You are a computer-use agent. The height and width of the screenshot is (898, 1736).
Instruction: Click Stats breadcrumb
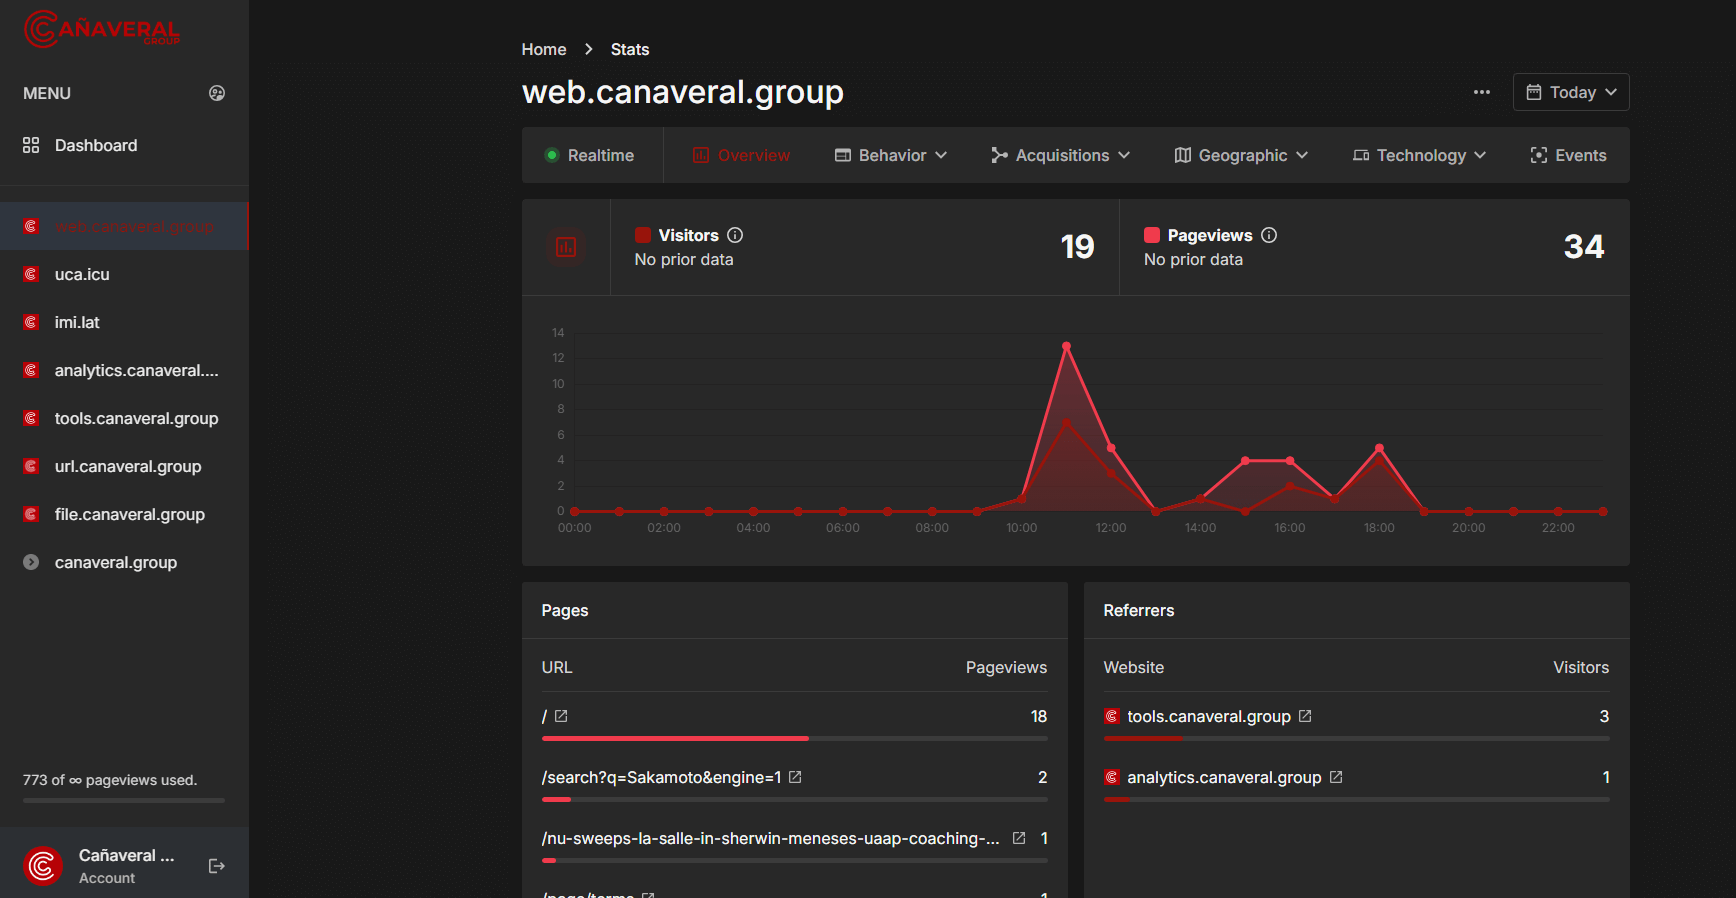pyautogui.click(x=630, y=49)
